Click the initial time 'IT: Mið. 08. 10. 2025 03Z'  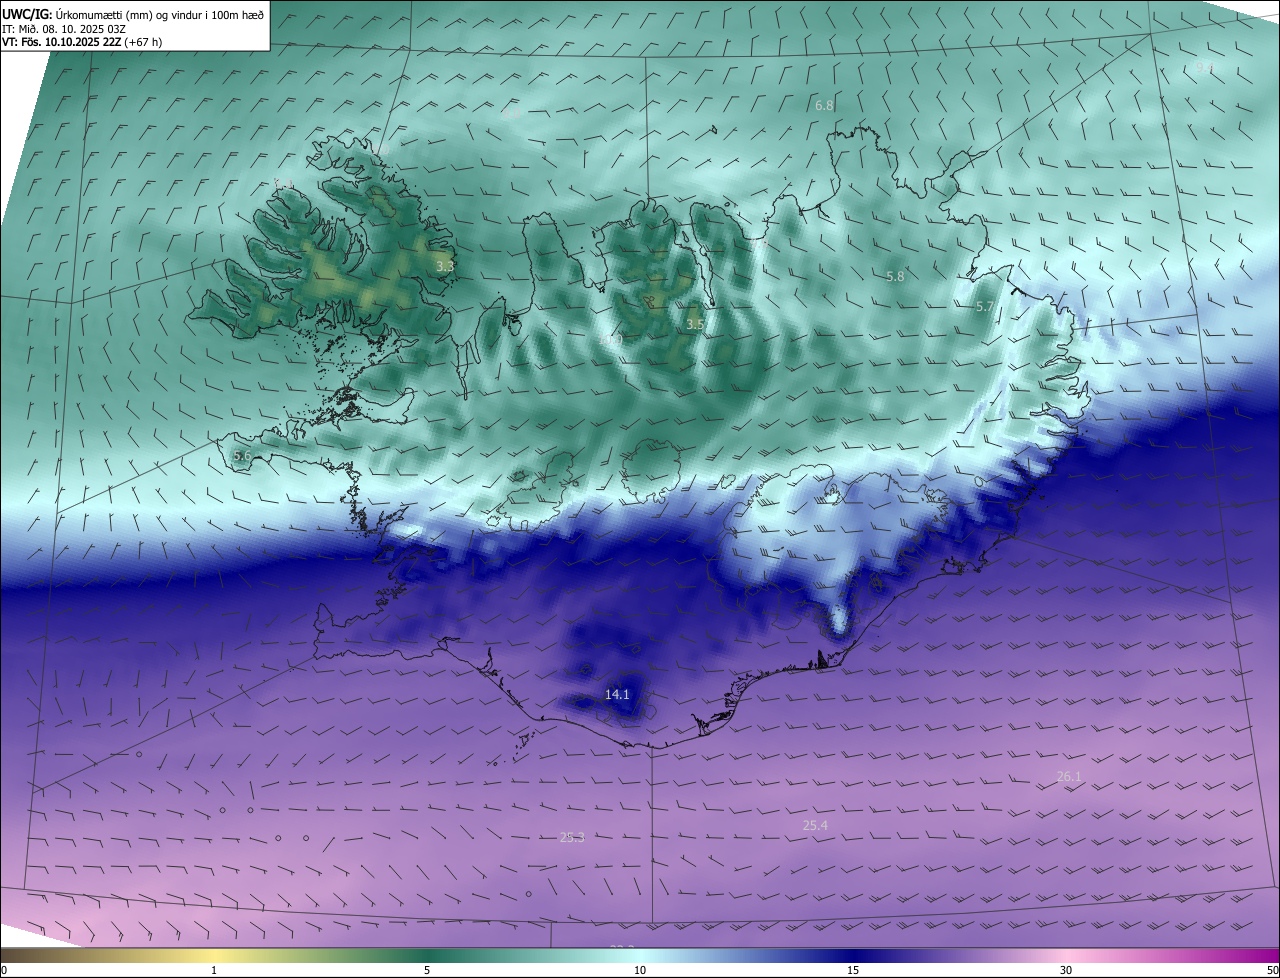click(63, 29)
